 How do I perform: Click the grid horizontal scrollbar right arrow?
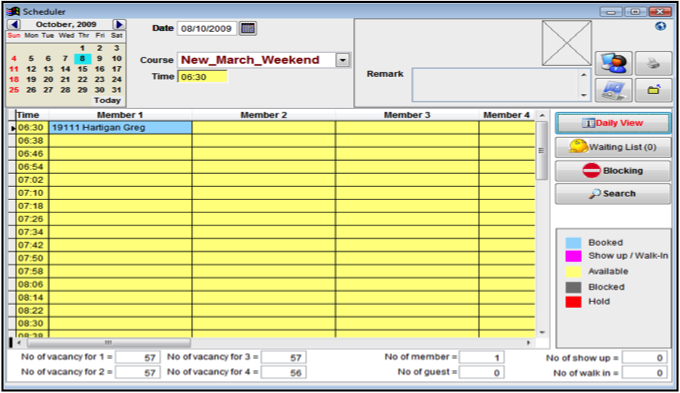click(529, 343)
